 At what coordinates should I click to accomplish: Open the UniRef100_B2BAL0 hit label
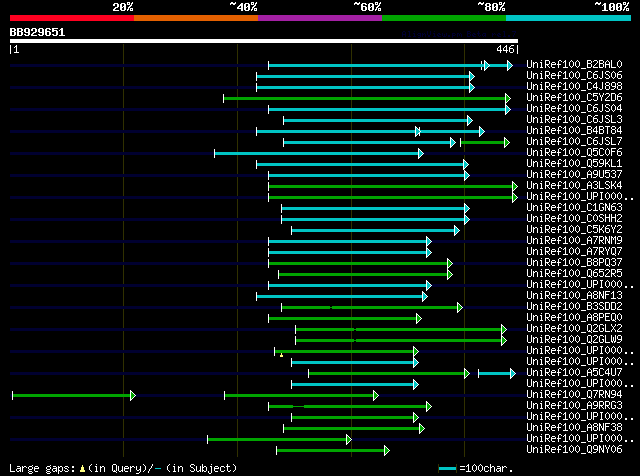point(574,65)
